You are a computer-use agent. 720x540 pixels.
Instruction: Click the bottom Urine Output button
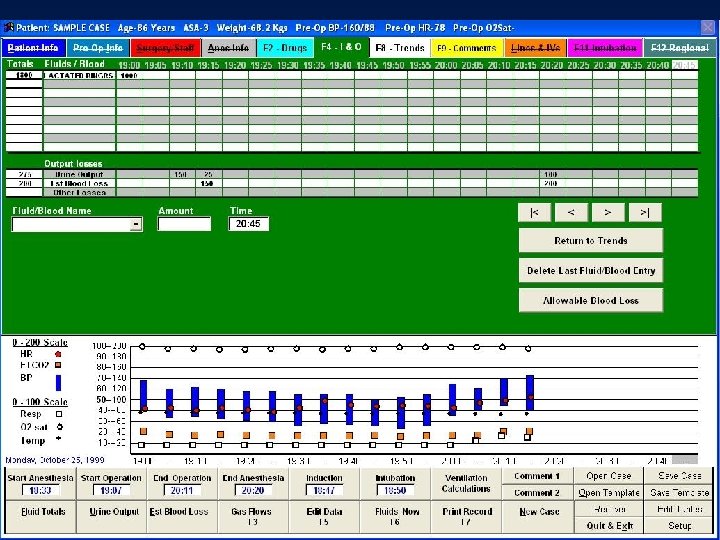tap(111, 517)
